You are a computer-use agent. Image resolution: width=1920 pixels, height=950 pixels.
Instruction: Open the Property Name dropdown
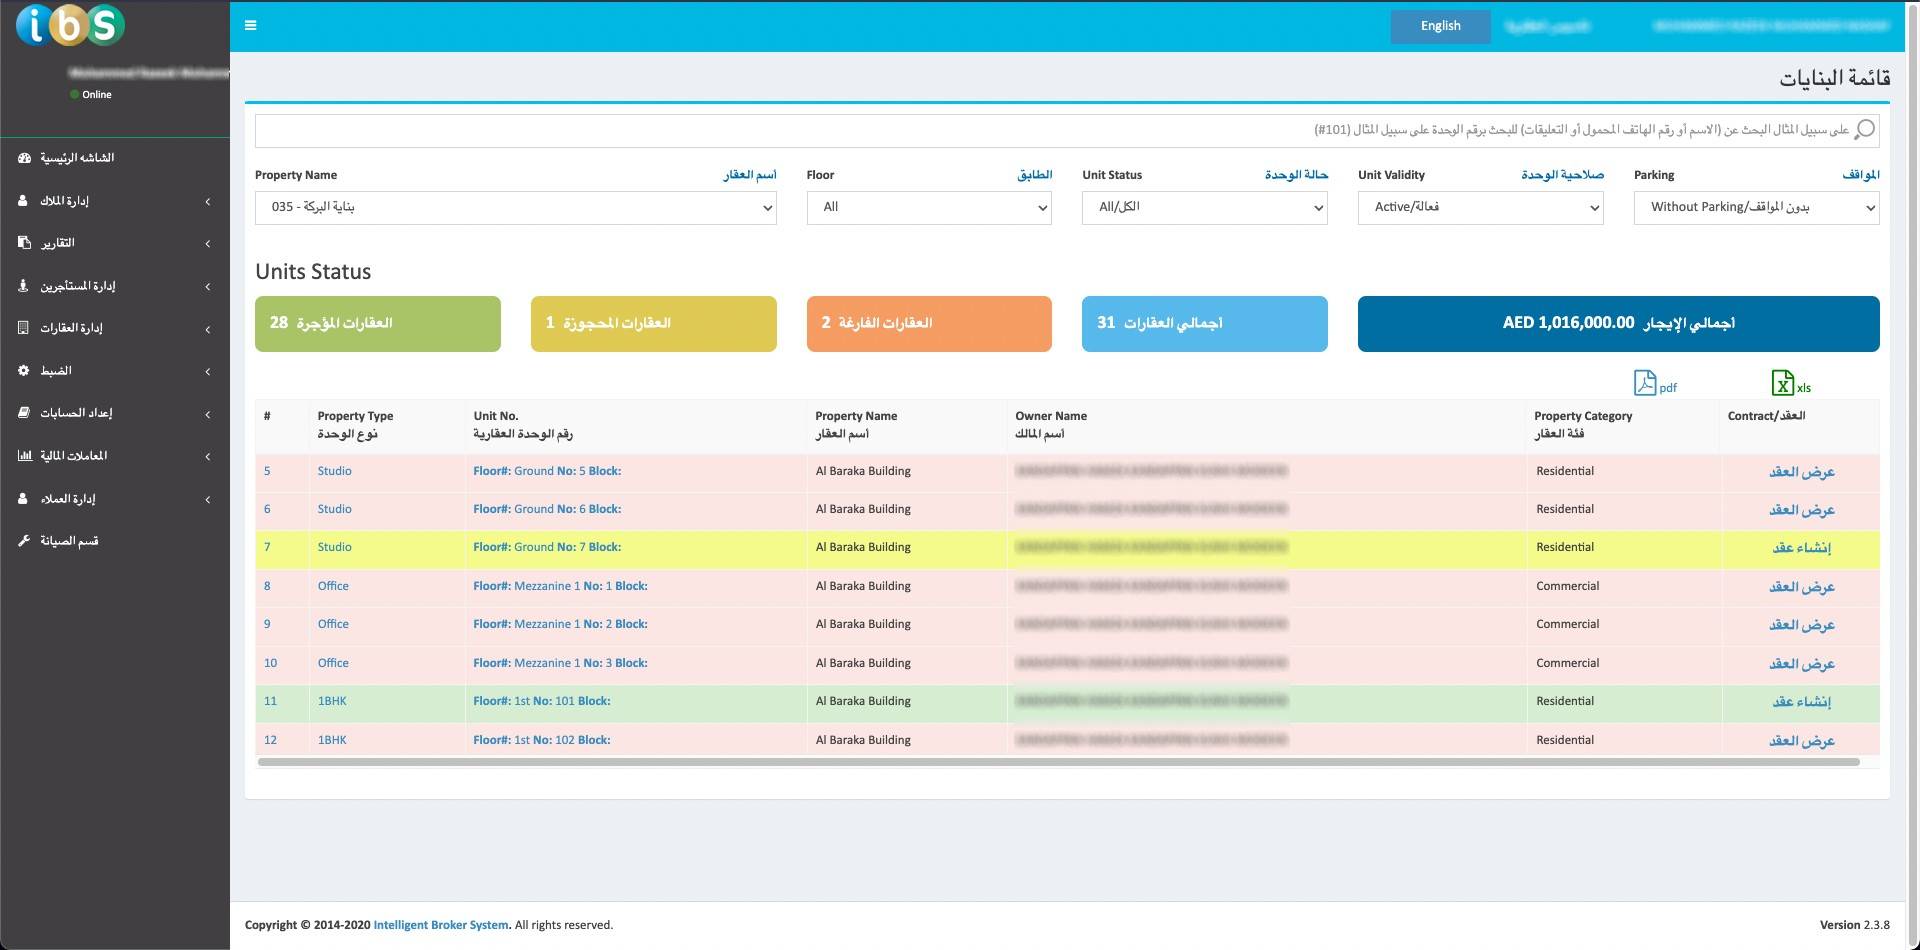pyautogui.click(x=516, y=208)
